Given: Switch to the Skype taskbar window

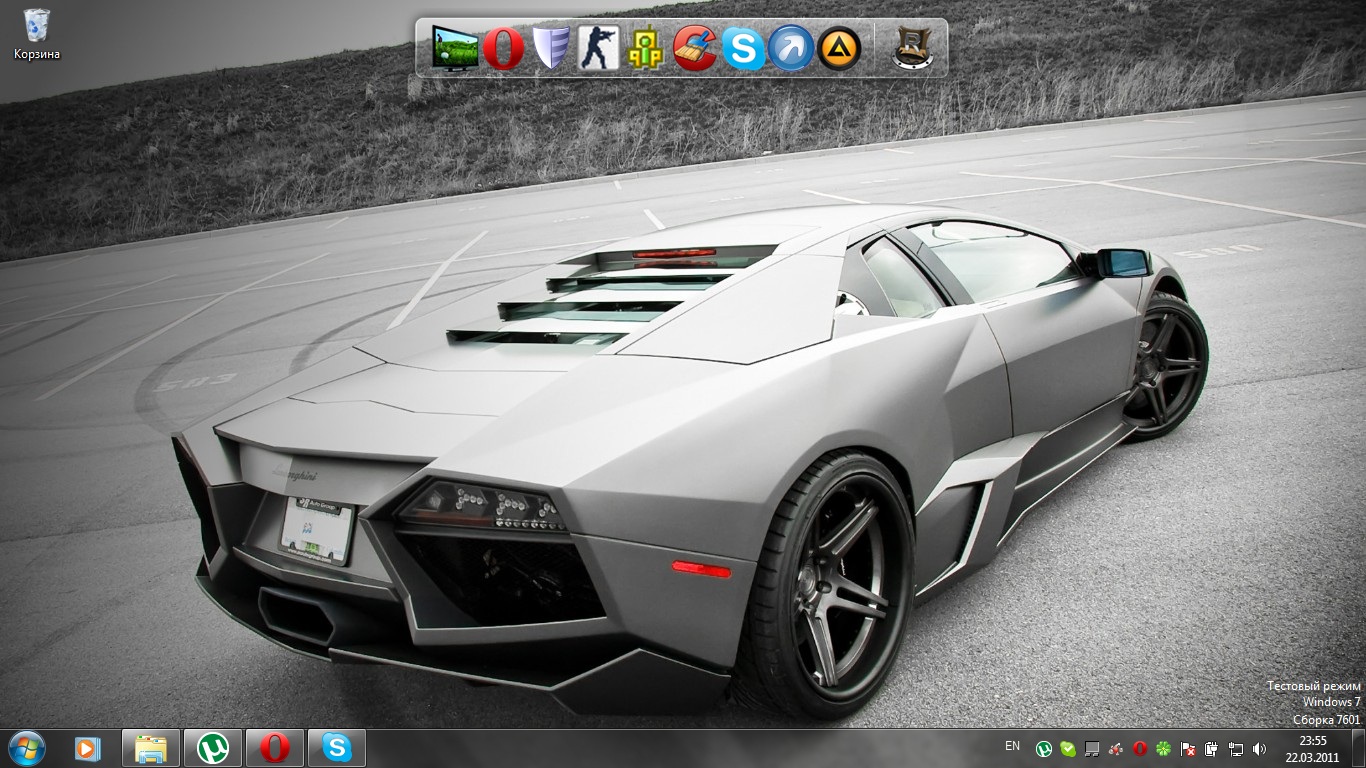Looking at the screenshot, I should (x=337, y=748).
